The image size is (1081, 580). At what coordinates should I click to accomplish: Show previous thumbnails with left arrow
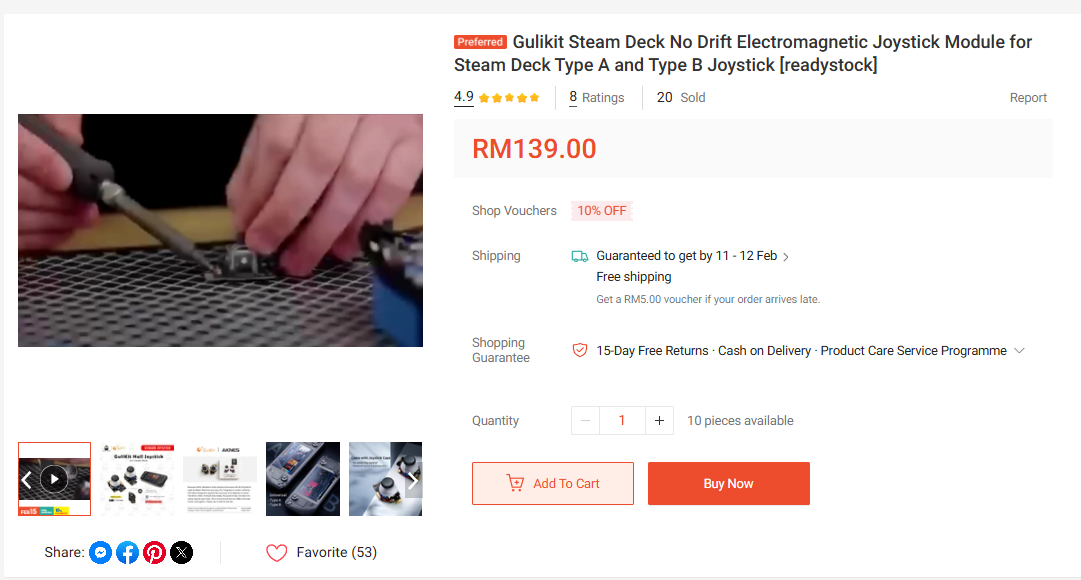[26, 479]
